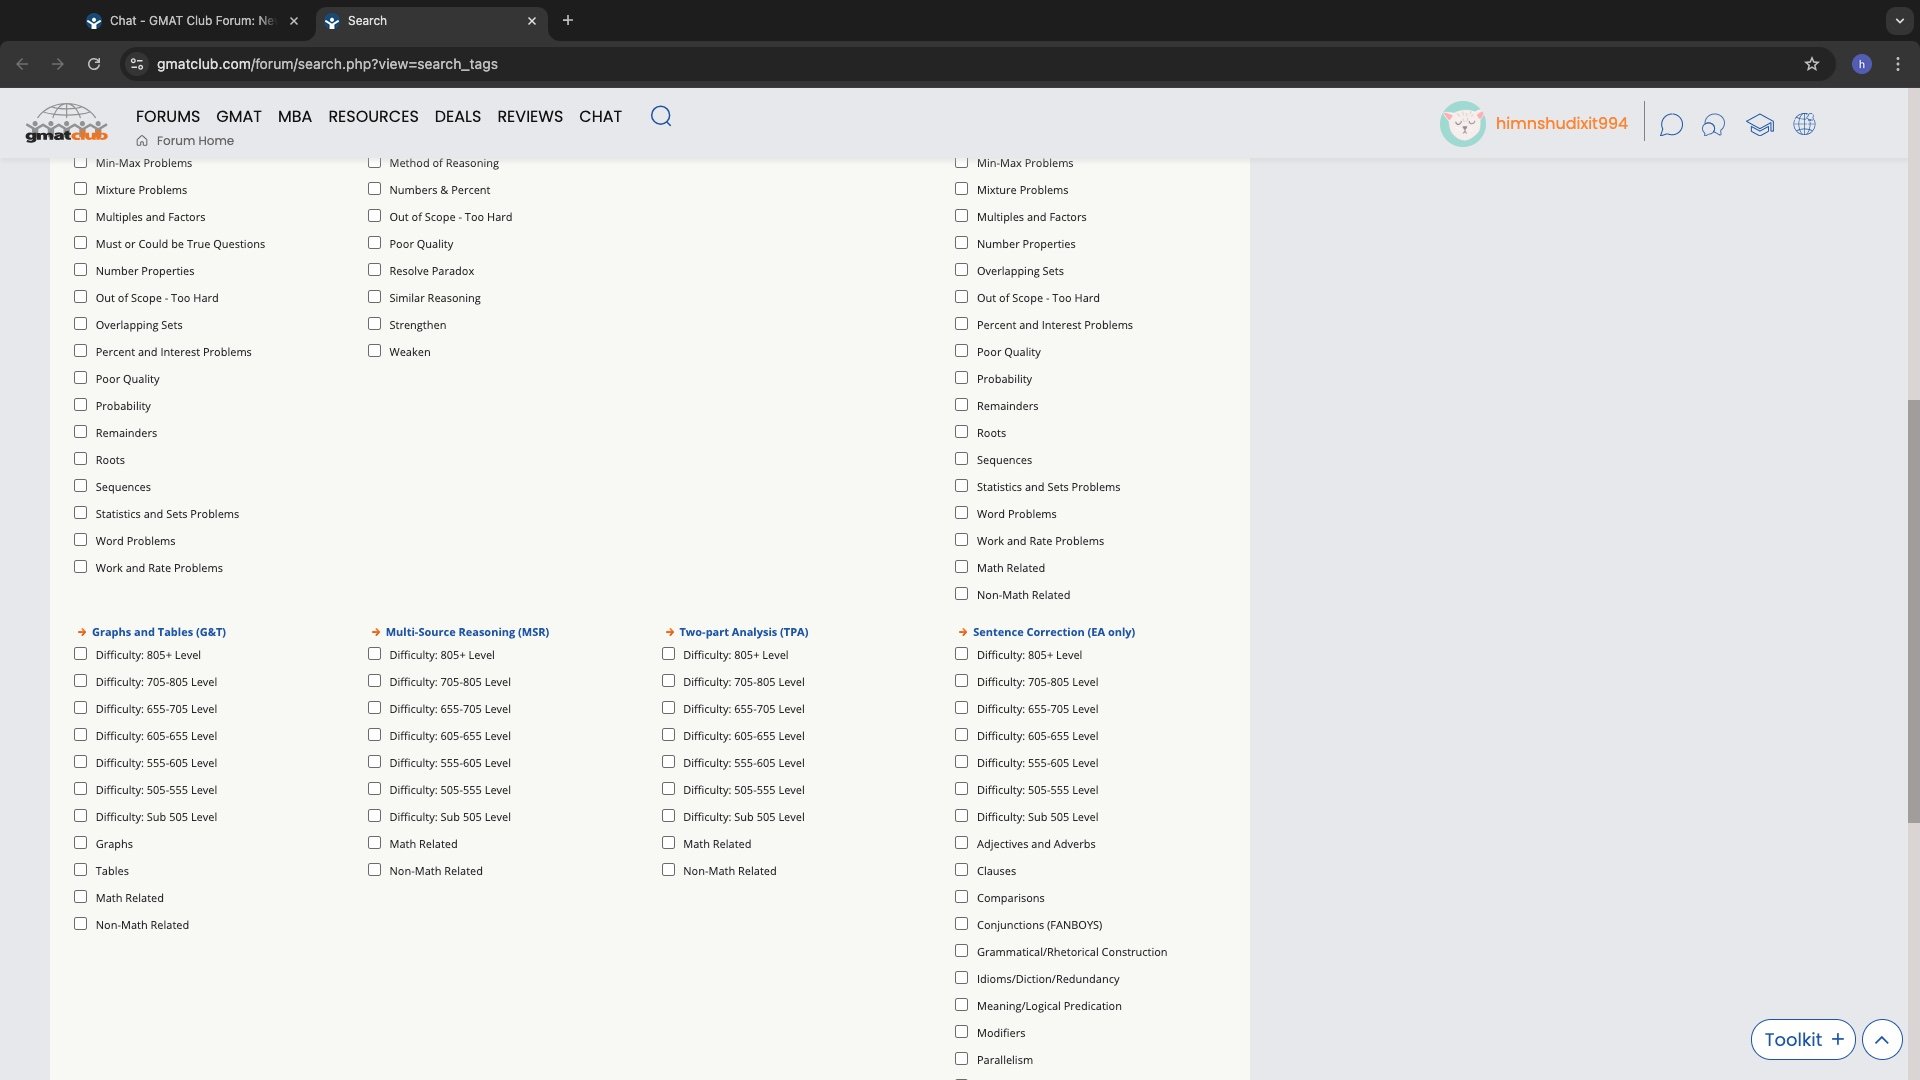Viewport: 1920px width, 1080px height.
Task: Open the chat bubble messages icon
Action: (1671, 124)
